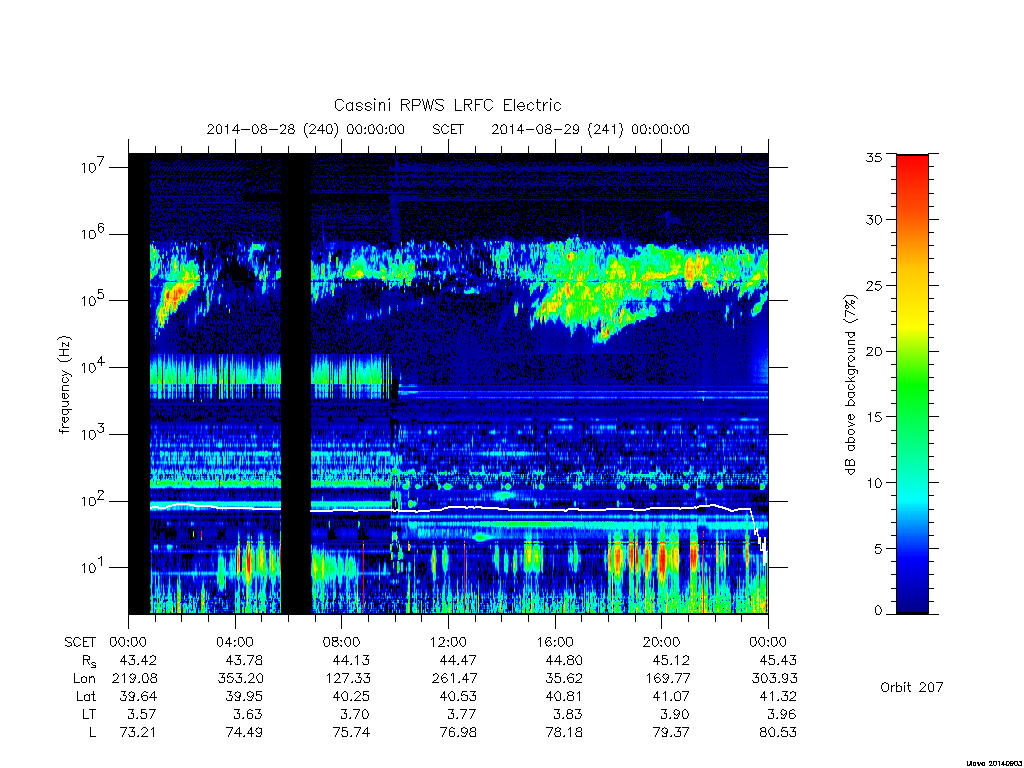Click the L value '74.49'

click(x=244, y=733)
